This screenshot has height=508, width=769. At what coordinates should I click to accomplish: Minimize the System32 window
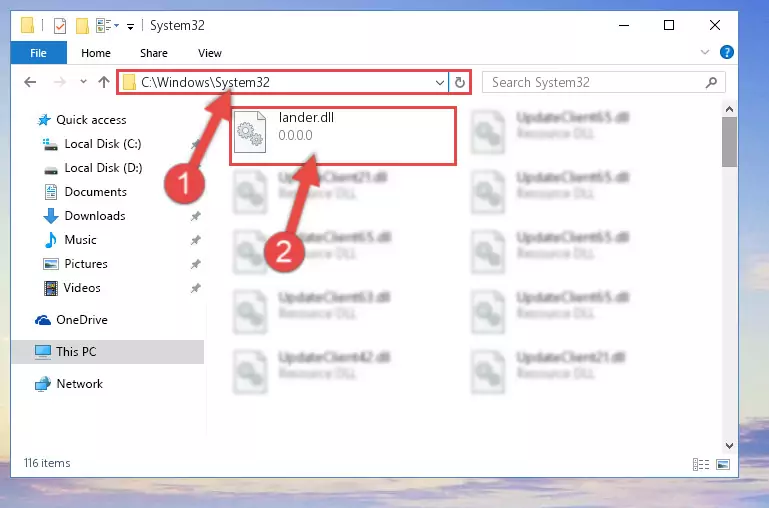click(x=624, y=25)
